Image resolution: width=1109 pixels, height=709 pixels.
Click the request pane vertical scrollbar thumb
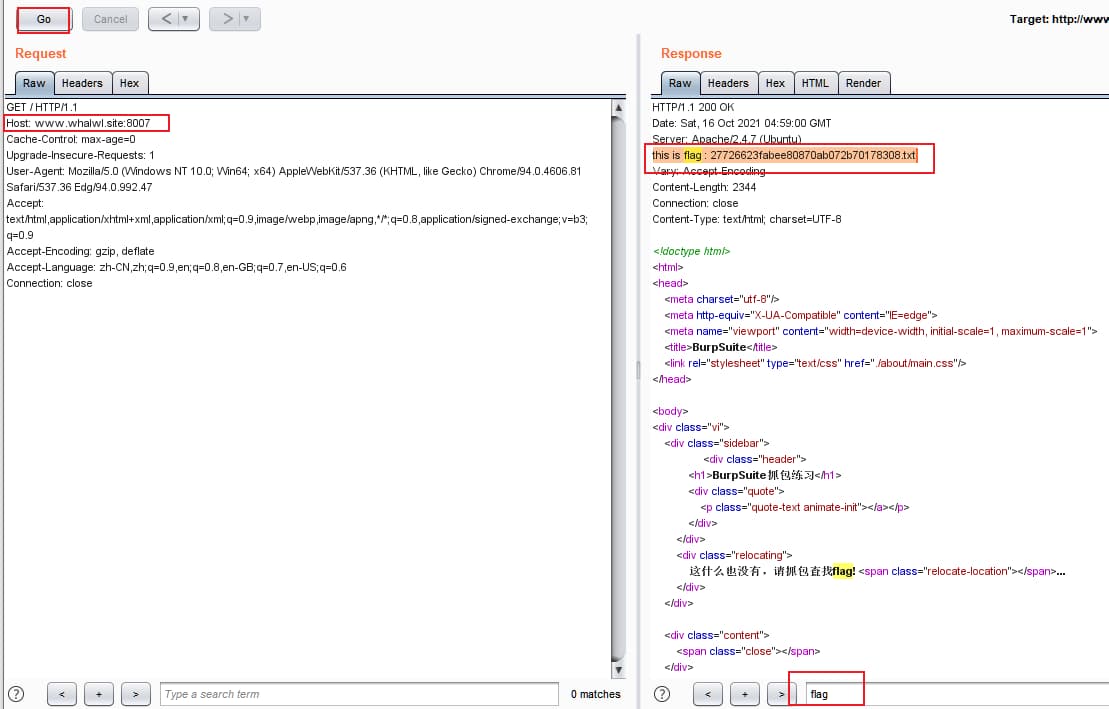(618, 388)
